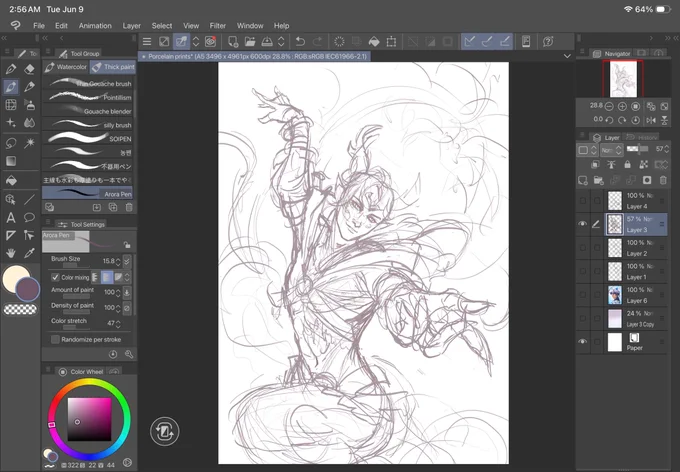Image resolution: width=680 pixels, height=472 pixels.
Task: Click Redo in command bar
Action: (317, 42)
